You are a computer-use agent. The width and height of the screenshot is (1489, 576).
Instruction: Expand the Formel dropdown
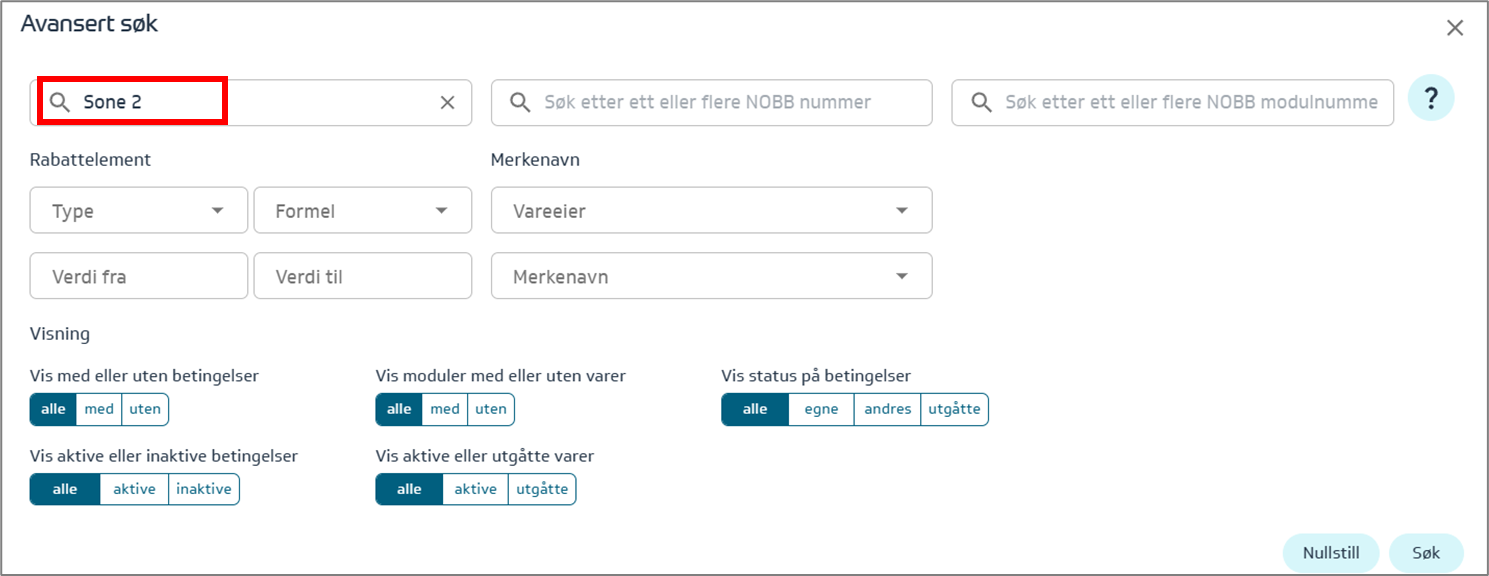pyautogui.click(x=362, y=211)
